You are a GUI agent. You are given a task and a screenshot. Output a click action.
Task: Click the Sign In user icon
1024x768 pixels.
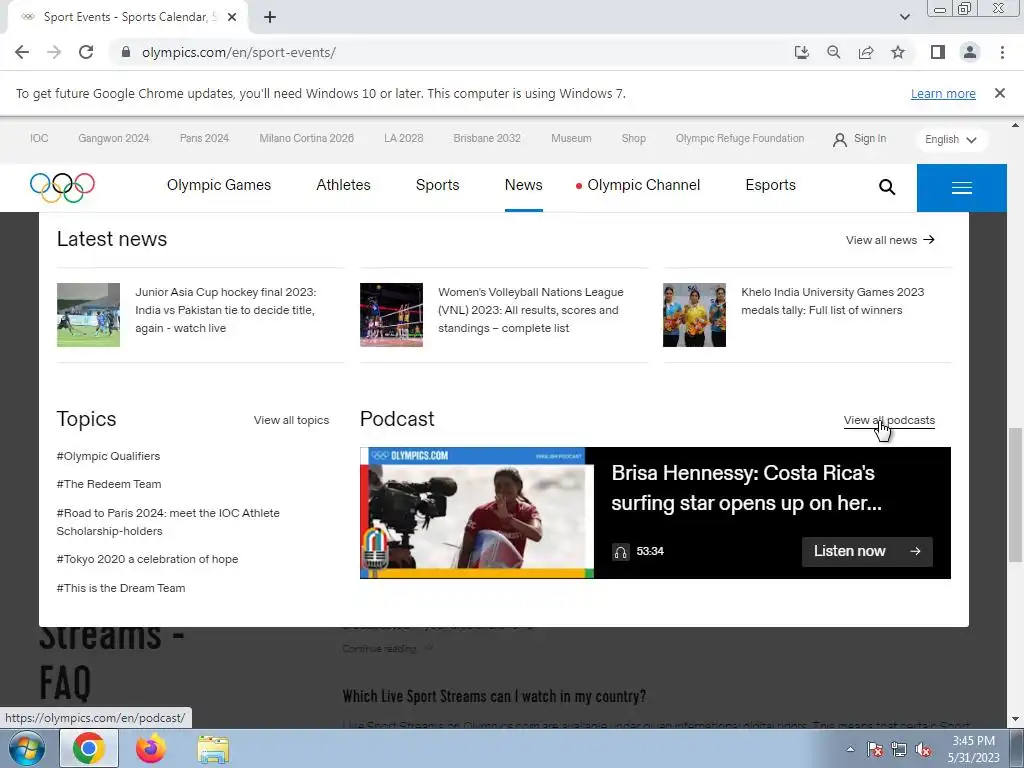point(839,139)
